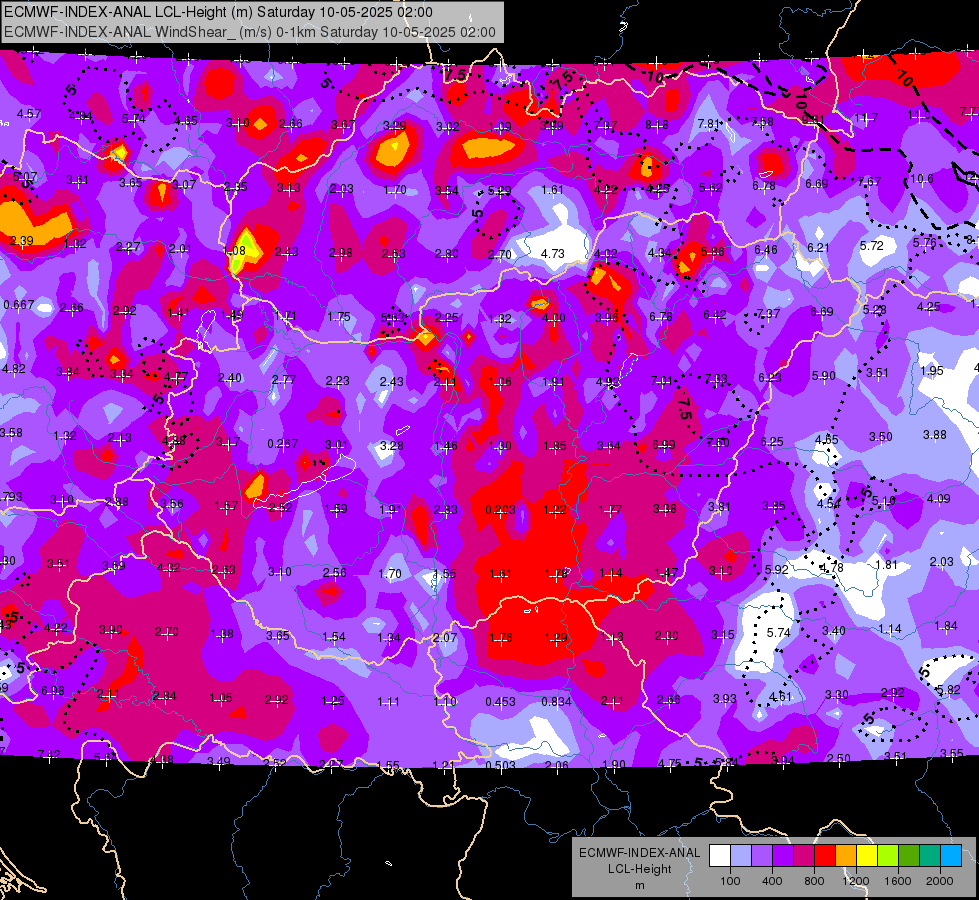
Task: Click the grid value 8.18
Action: pos(656,125)
